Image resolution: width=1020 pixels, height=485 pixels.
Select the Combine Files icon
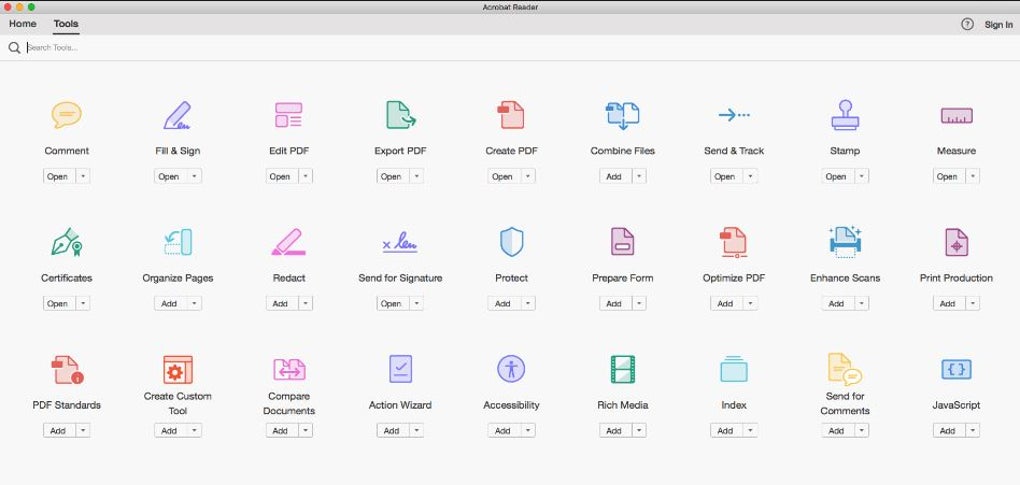pos(623,116)
